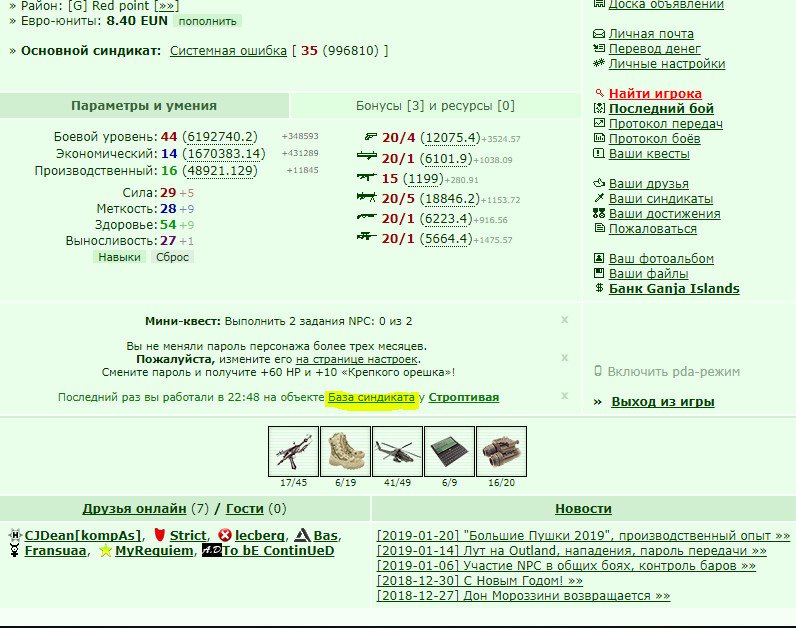Image resolution: width=796 pixels, height=628 pixels.
Task: Open the Гости link
Action: pyautogui.click(x=244, y=509)
